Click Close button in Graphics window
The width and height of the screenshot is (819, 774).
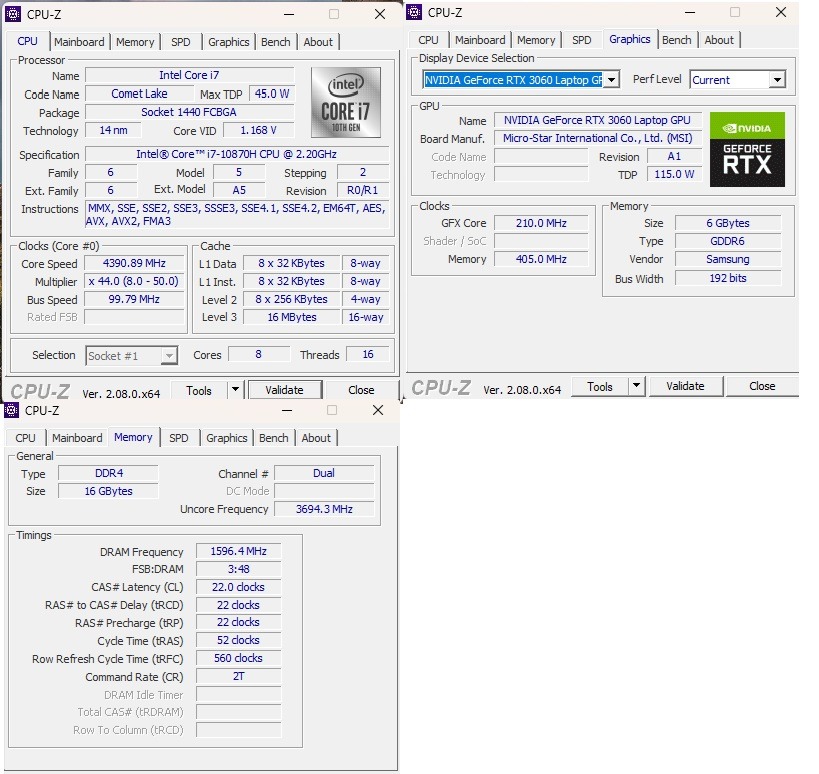point(762,386)
